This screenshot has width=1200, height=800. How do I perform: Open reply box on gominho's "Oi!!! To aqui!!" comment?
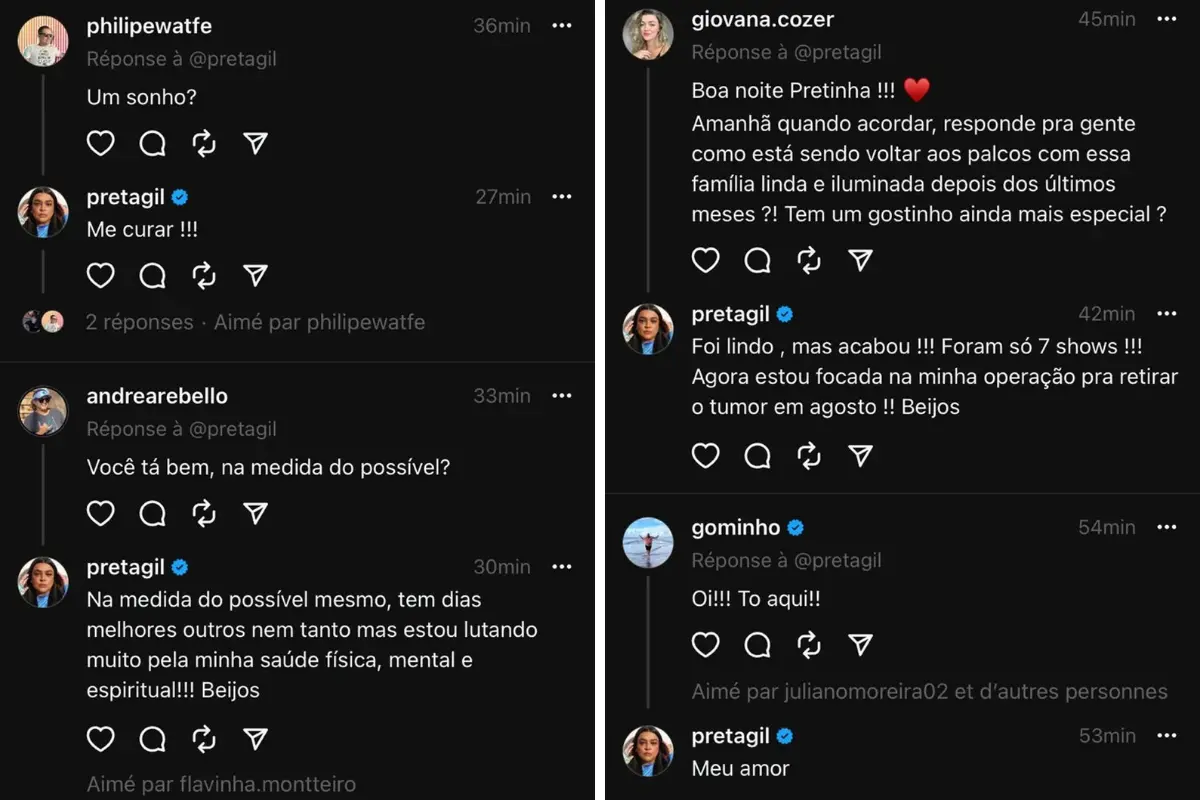(757, 645)
